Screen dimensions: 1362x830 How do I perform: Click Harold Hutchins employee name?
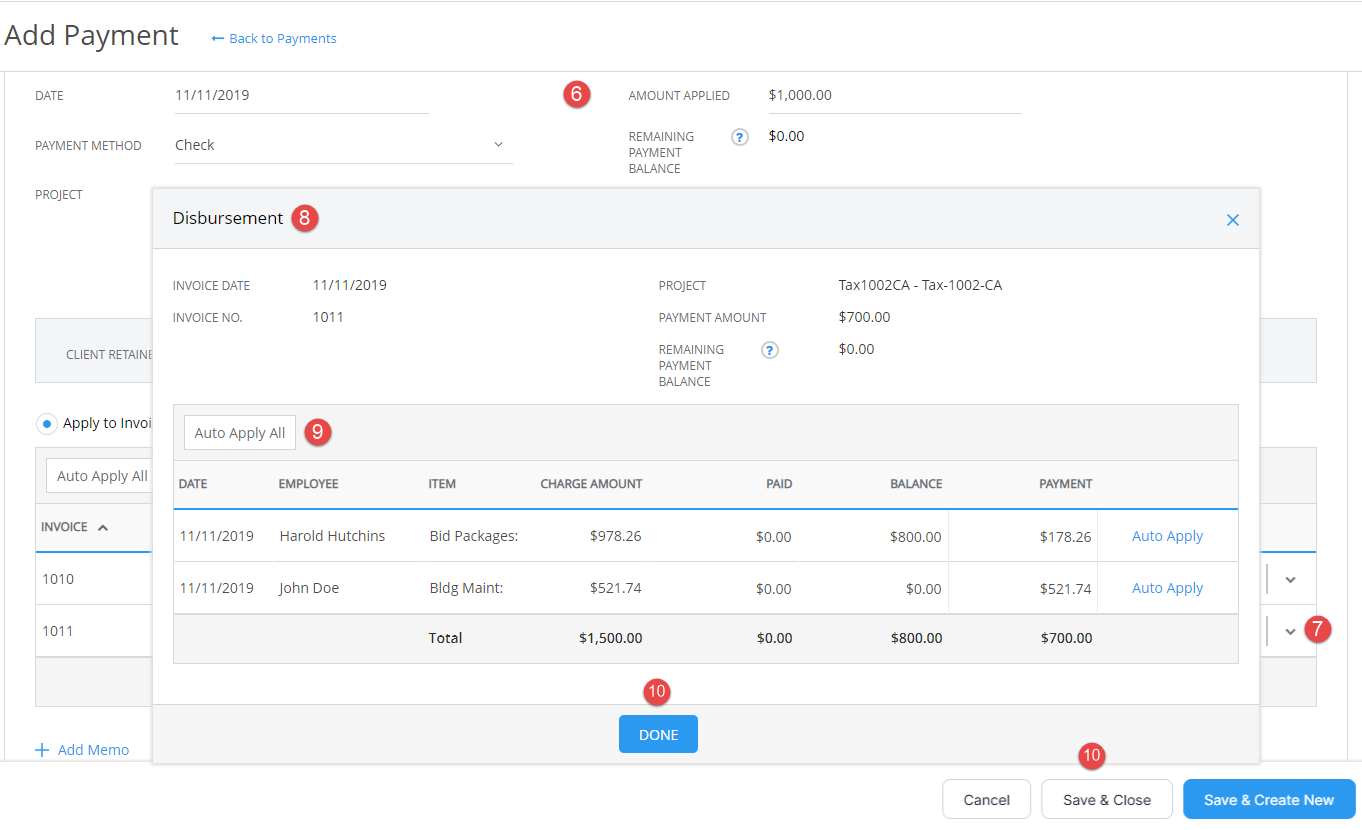(x=332, y=536)
